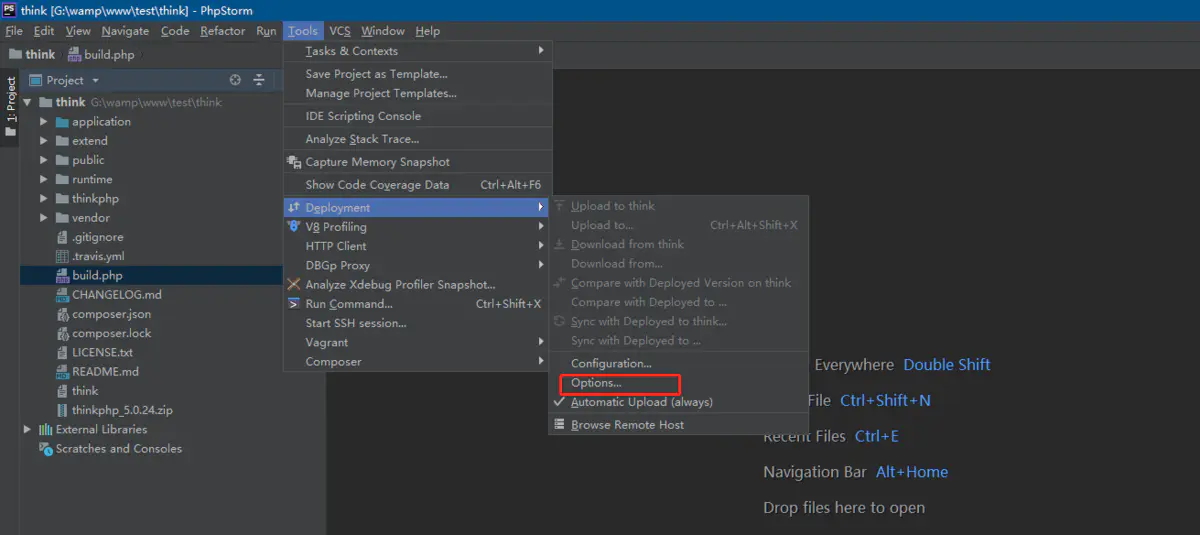Click the Scroll from Source target icon
Screen dimensions: 1200x535
tap(235, 80)
